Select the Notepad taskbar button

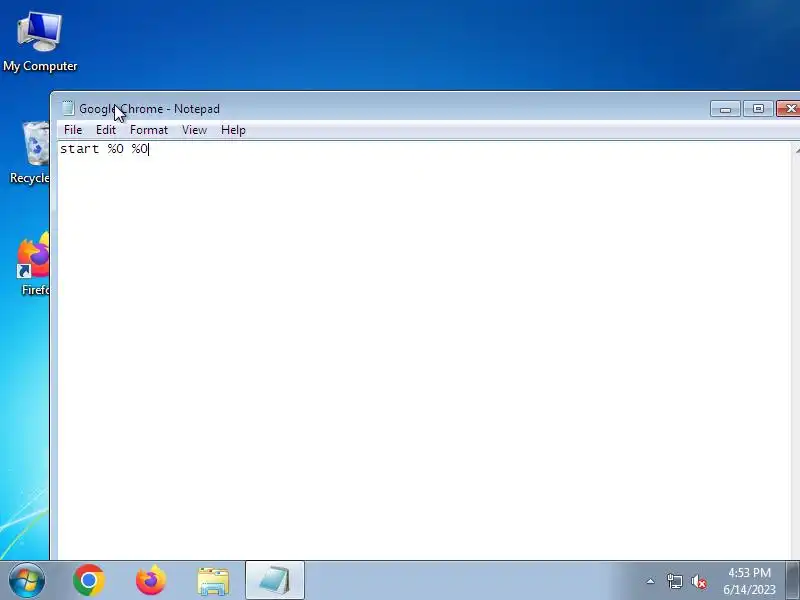pos(275,581)
